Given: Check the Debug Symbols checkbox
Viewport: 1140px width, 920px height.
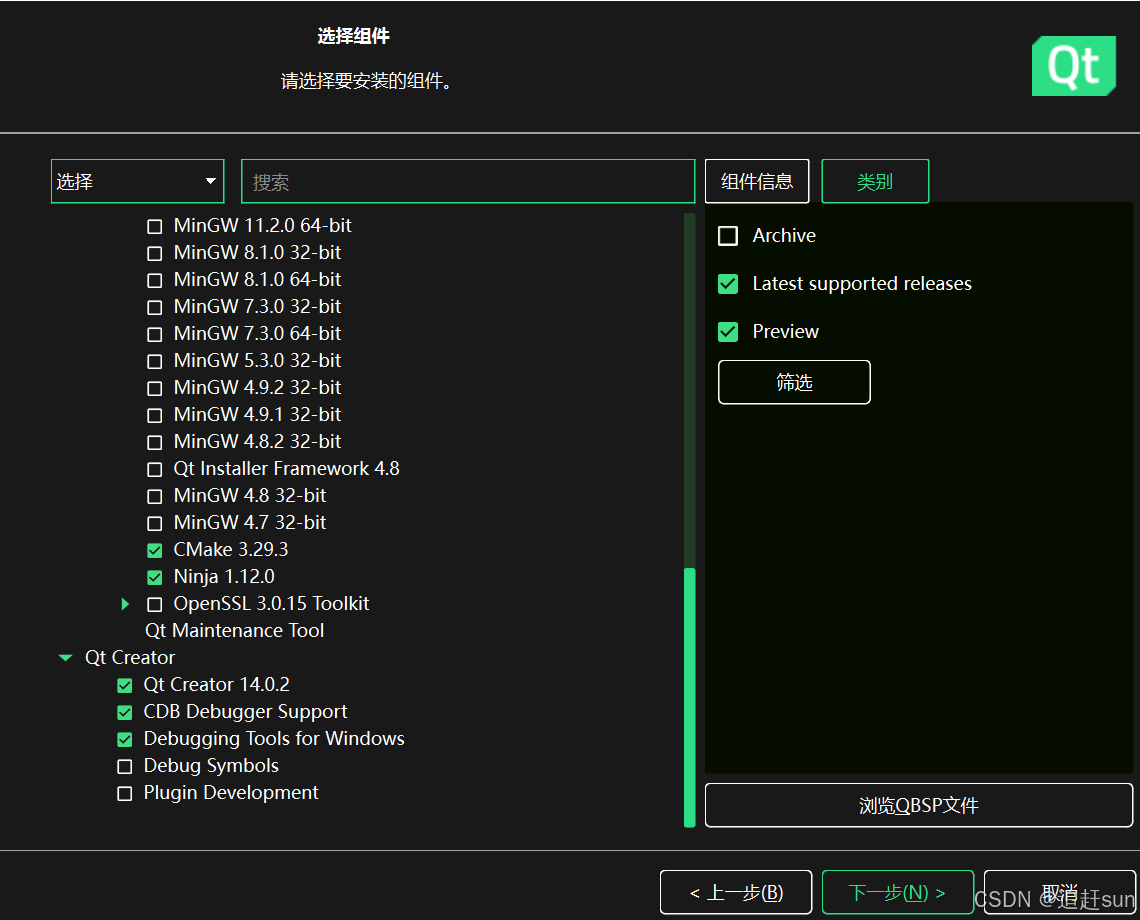Looking at the screenshot, I should 125,767.
